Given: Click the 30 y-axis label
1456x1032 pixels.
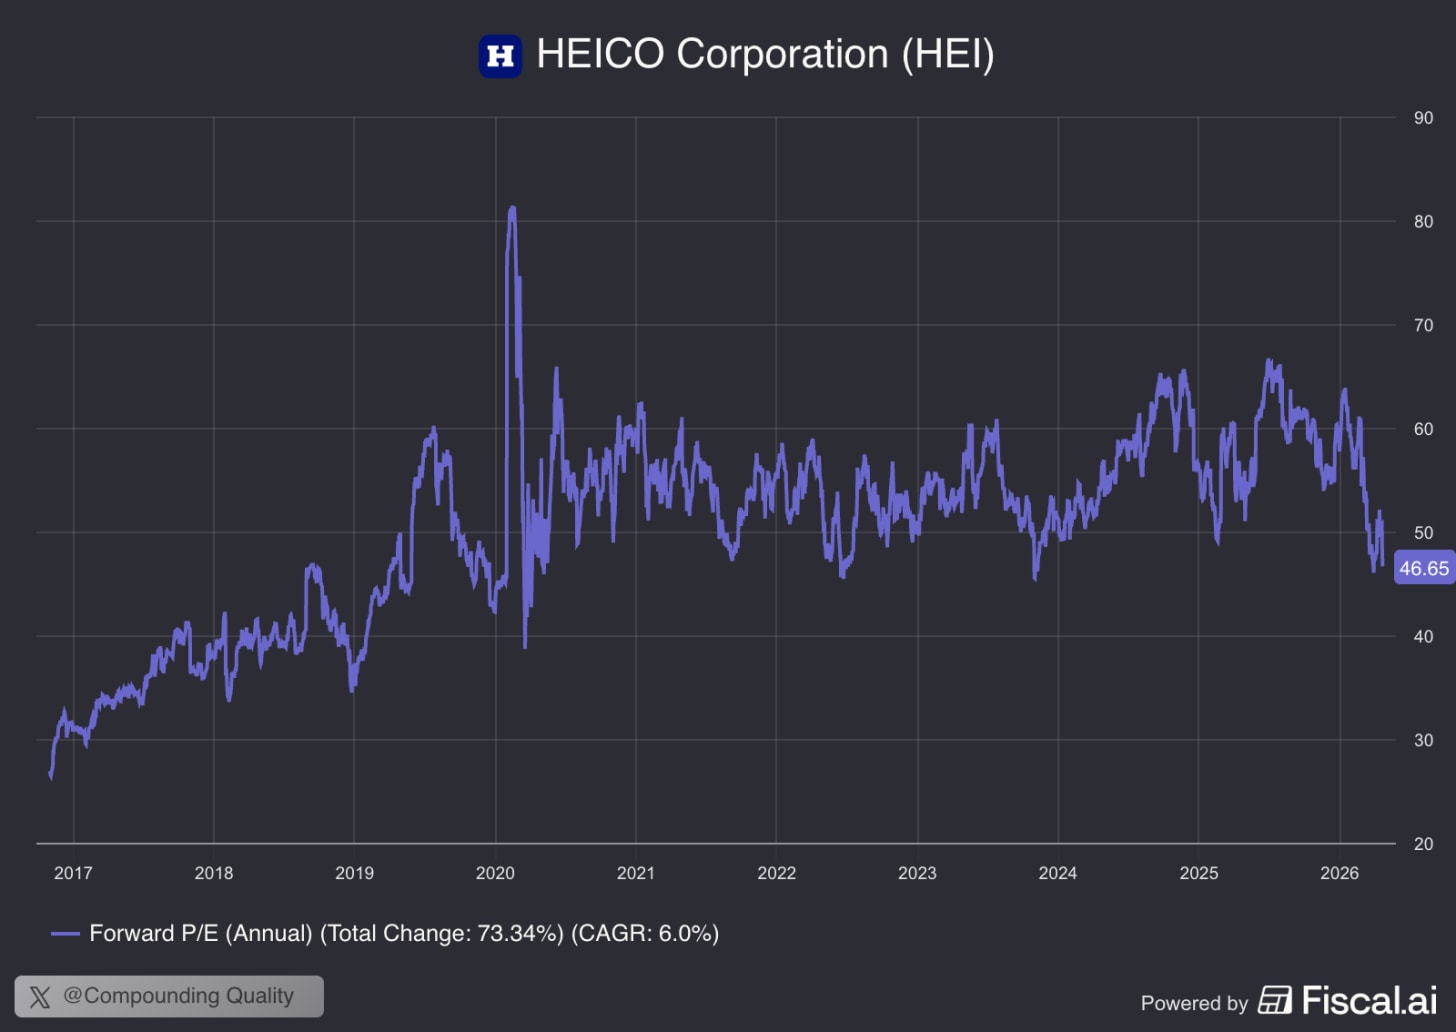Looking at the screenshot, I should pyautogui.click(x=1423, y=740).
